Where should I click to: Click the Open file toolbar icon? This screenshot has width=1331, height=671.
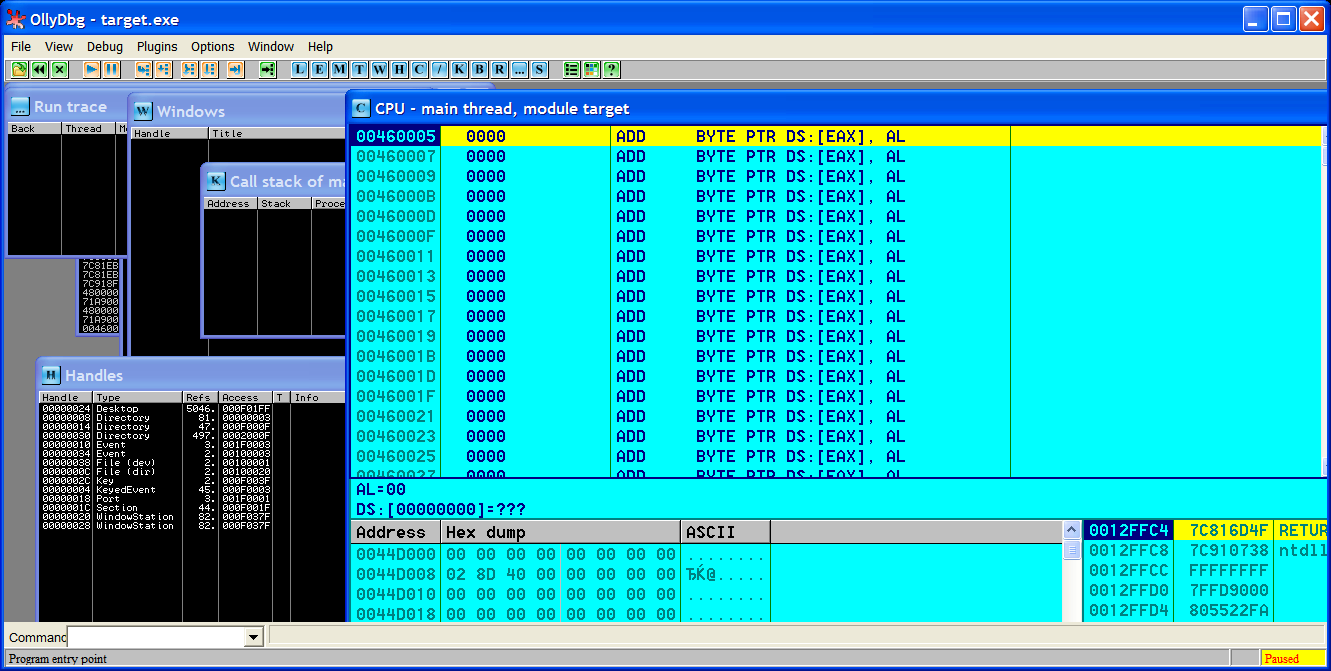coord(19,69)
